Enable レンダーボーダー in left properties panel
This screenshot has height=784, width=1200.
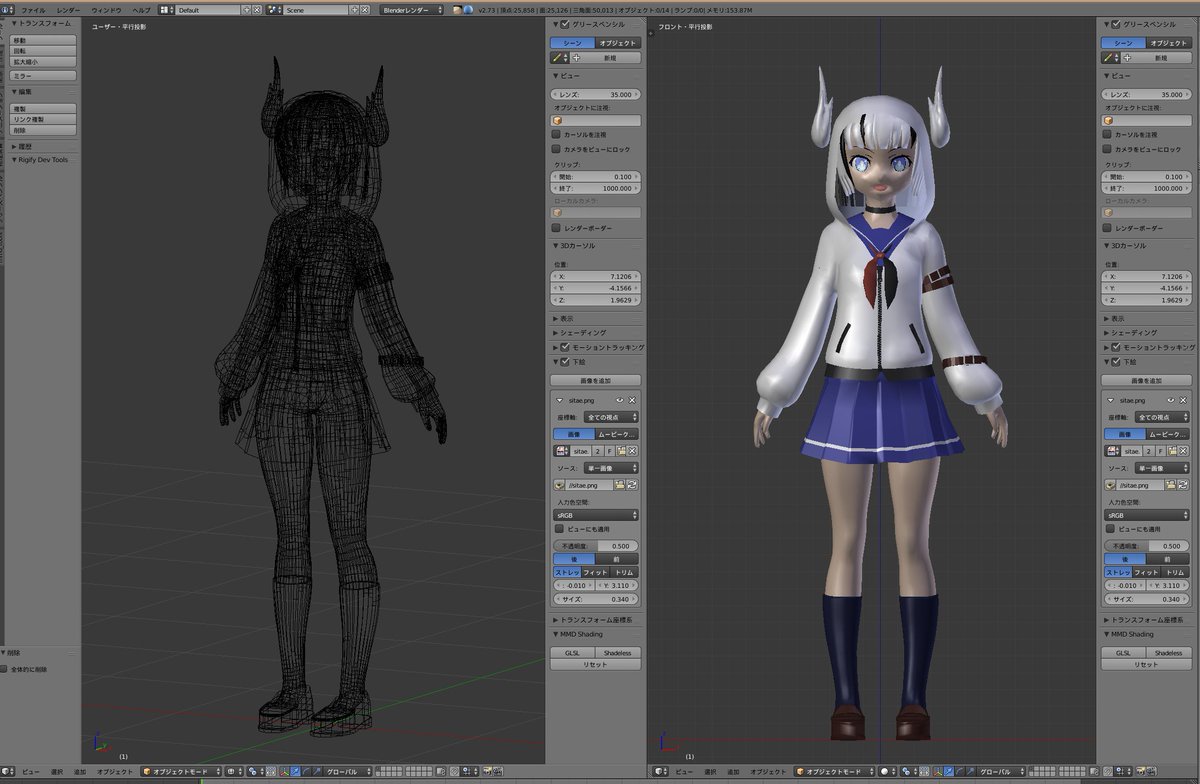(x=556, y=228)
